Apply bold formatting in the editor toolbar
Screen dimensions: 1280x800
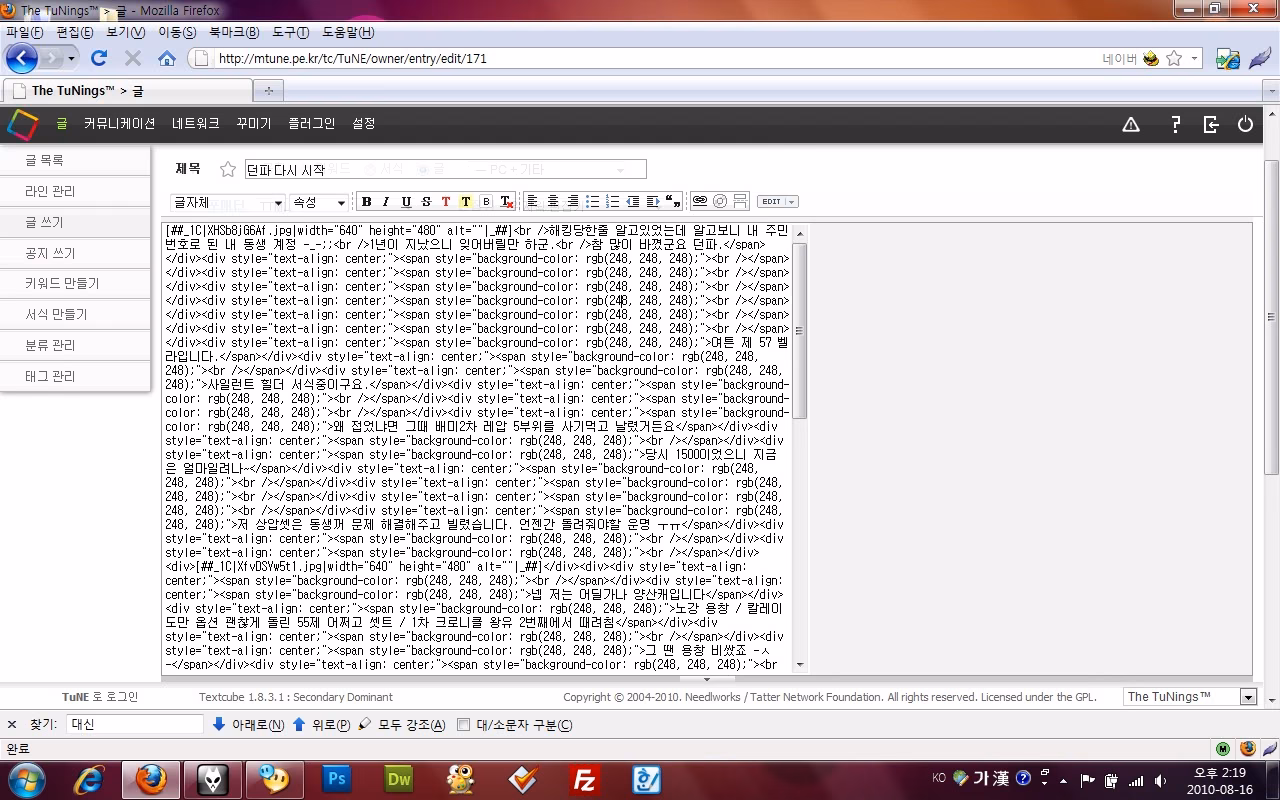click(367, 202)
